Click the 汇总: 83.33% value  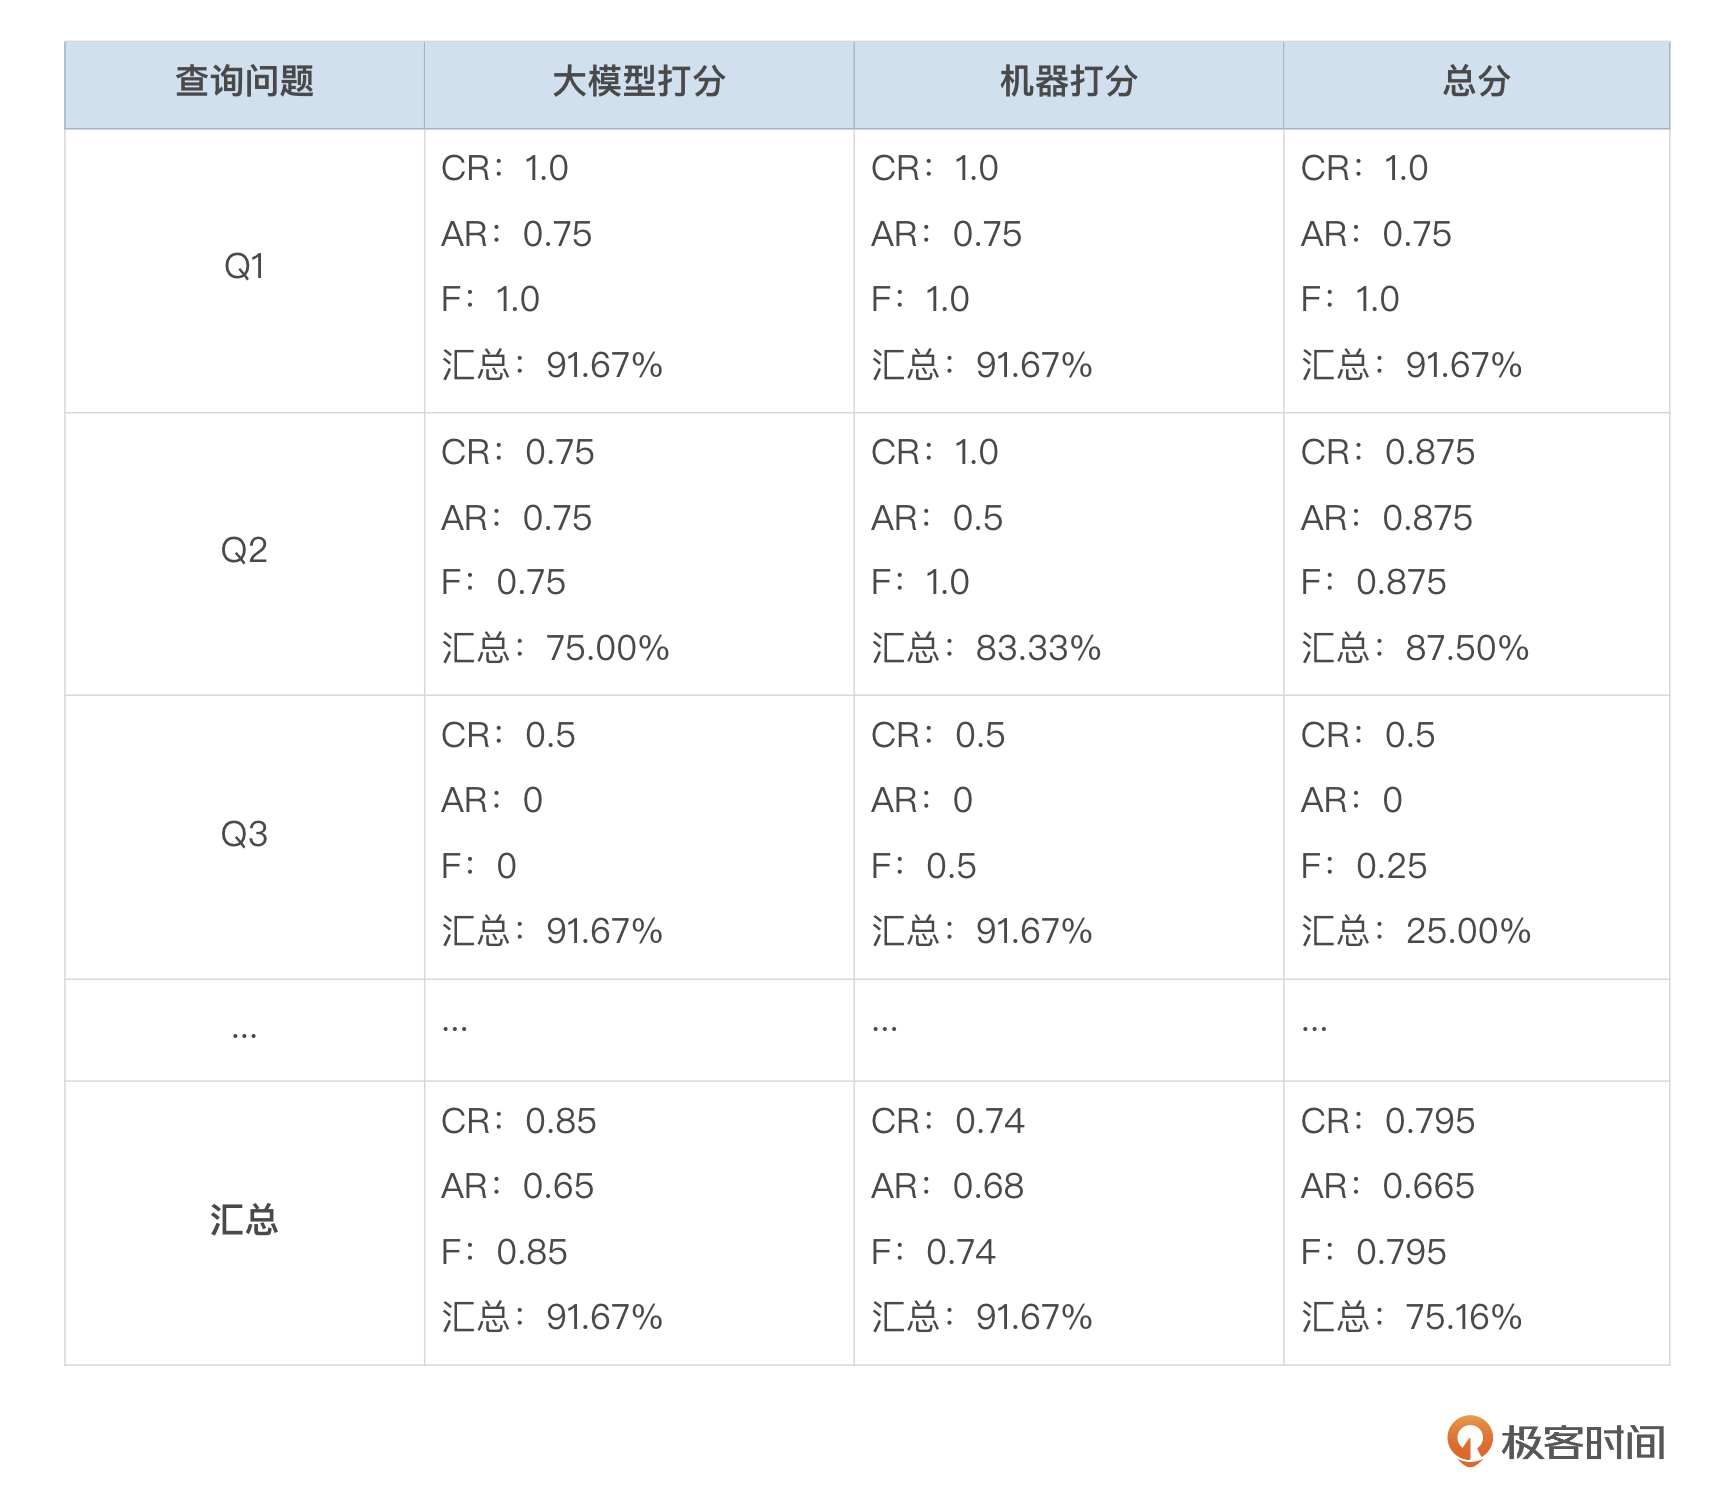[x=986, y=648]
